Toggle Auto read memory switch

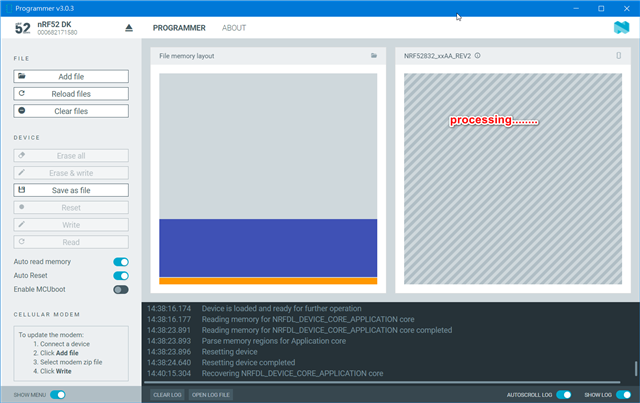click(x=121, y=262)
